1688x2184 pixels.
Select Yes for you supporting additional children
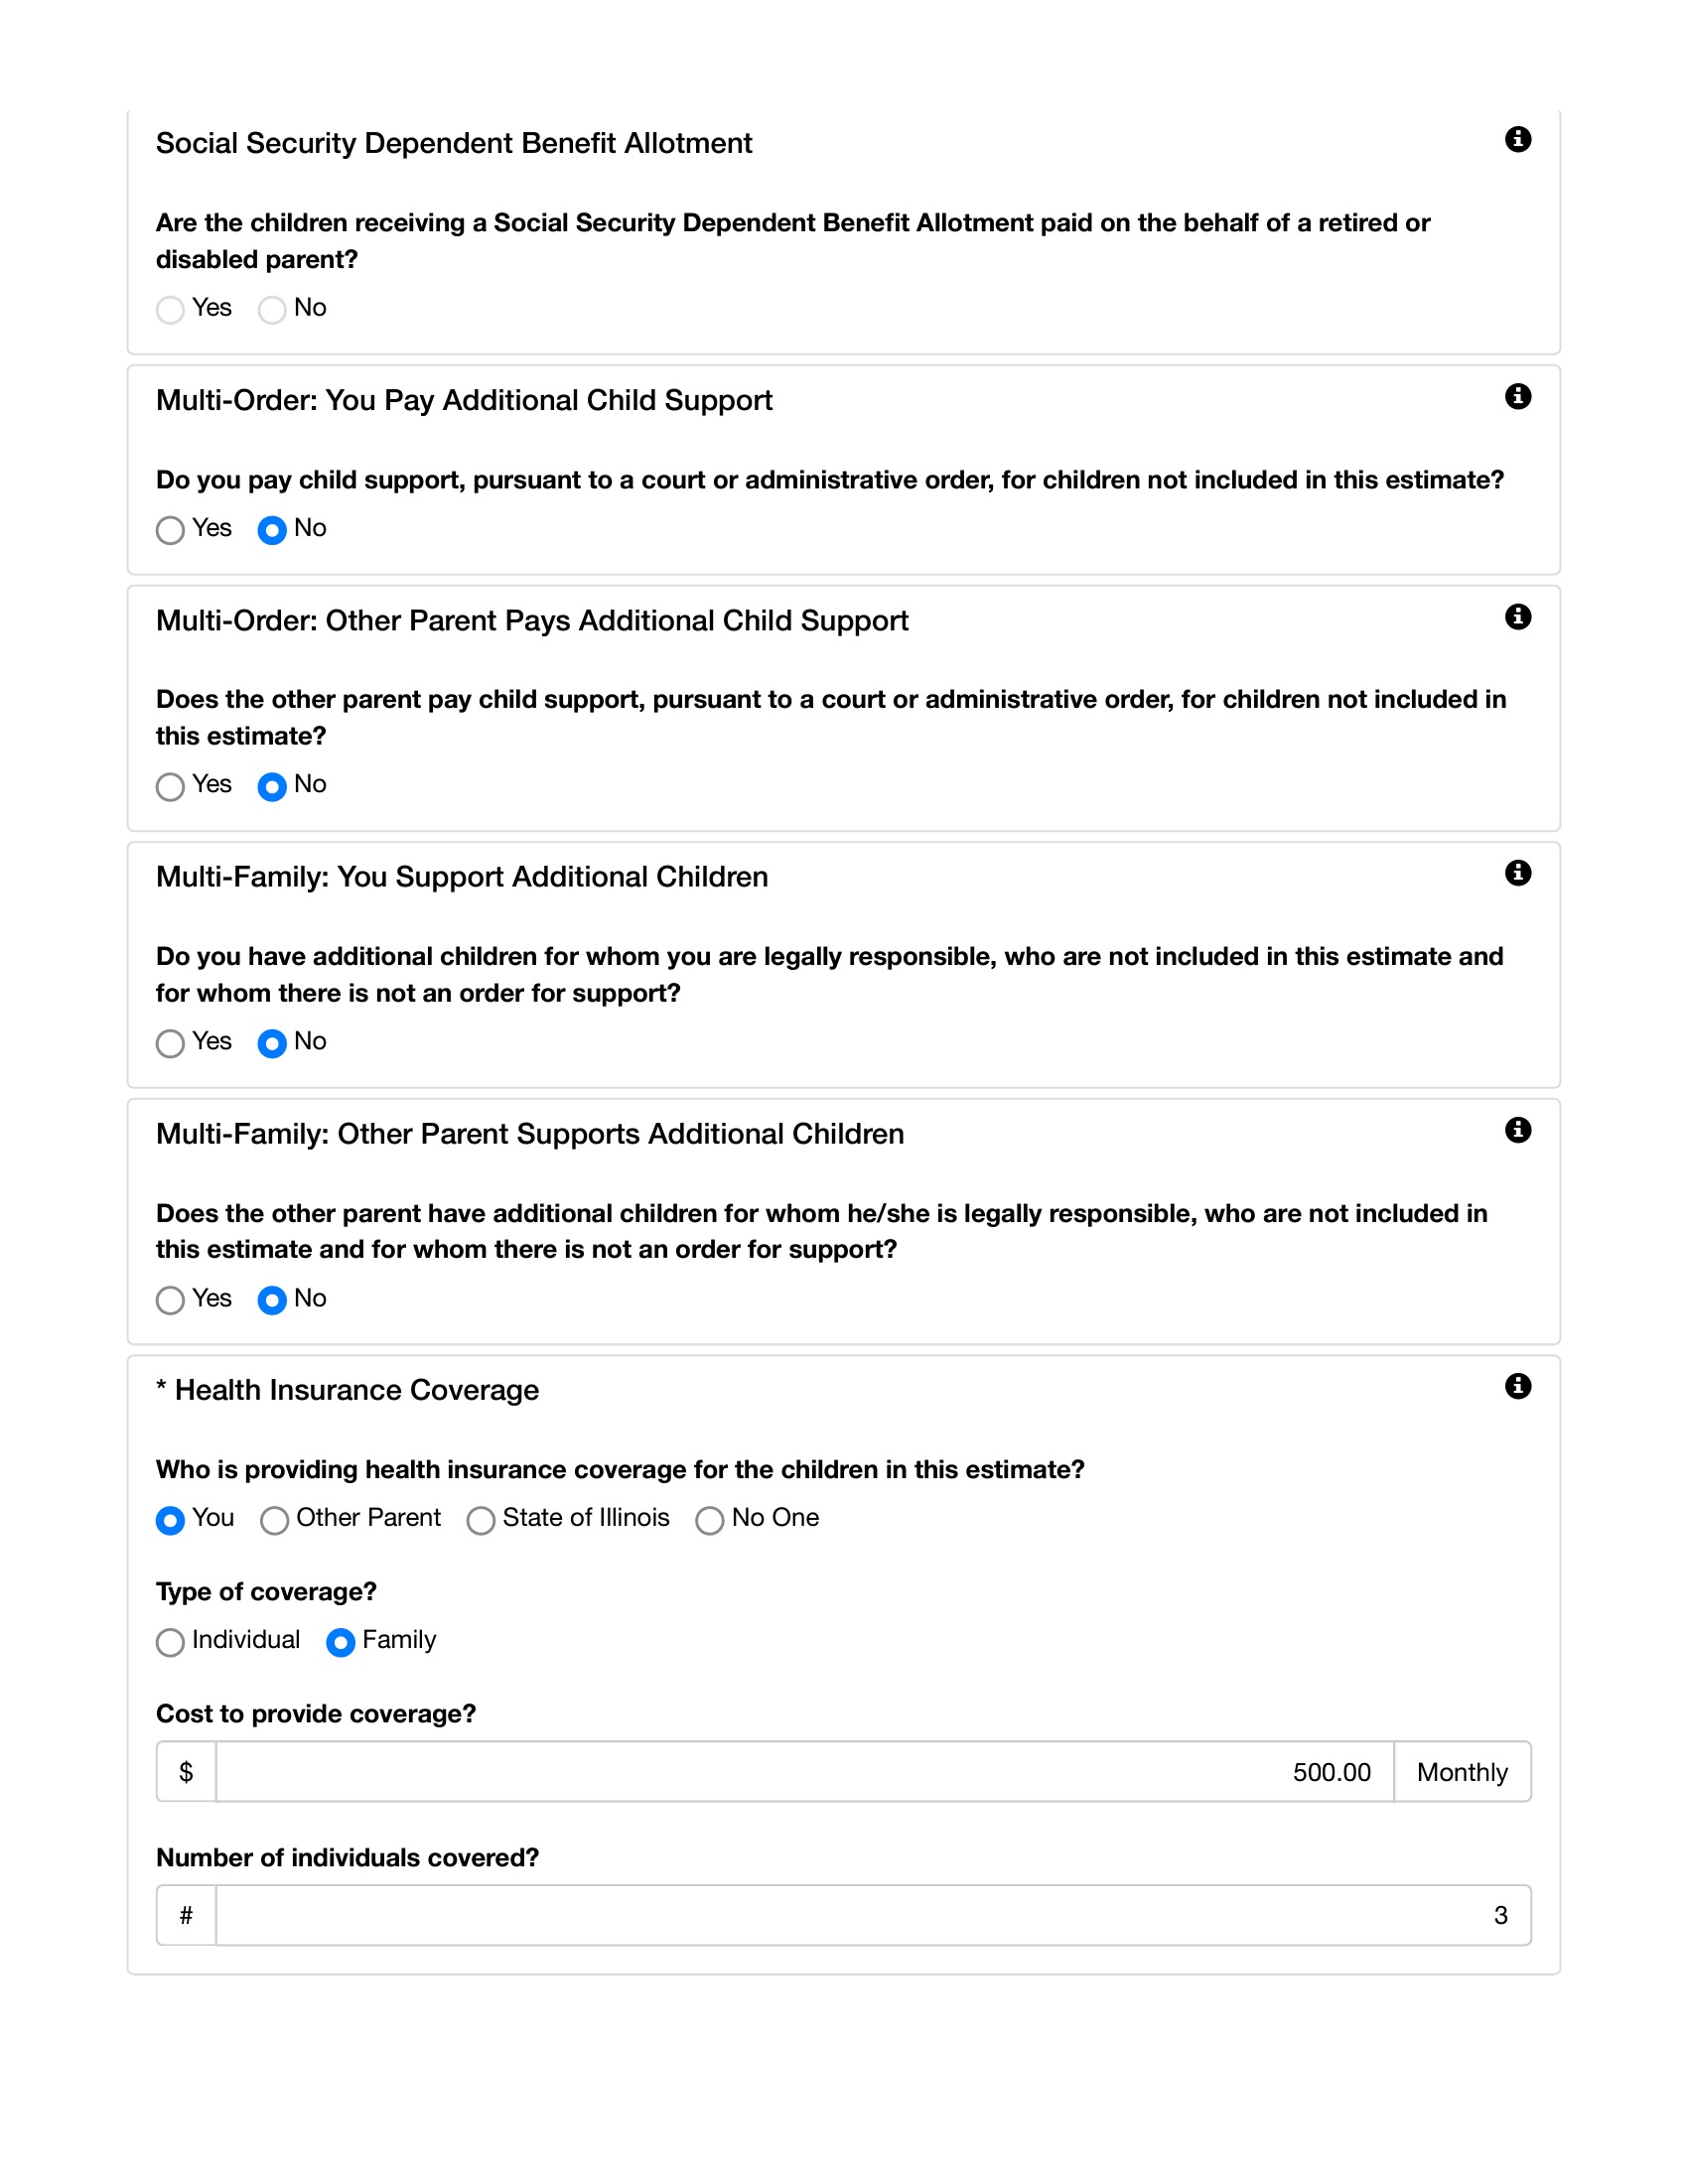pyautogui.click(x=171, y=1044)
